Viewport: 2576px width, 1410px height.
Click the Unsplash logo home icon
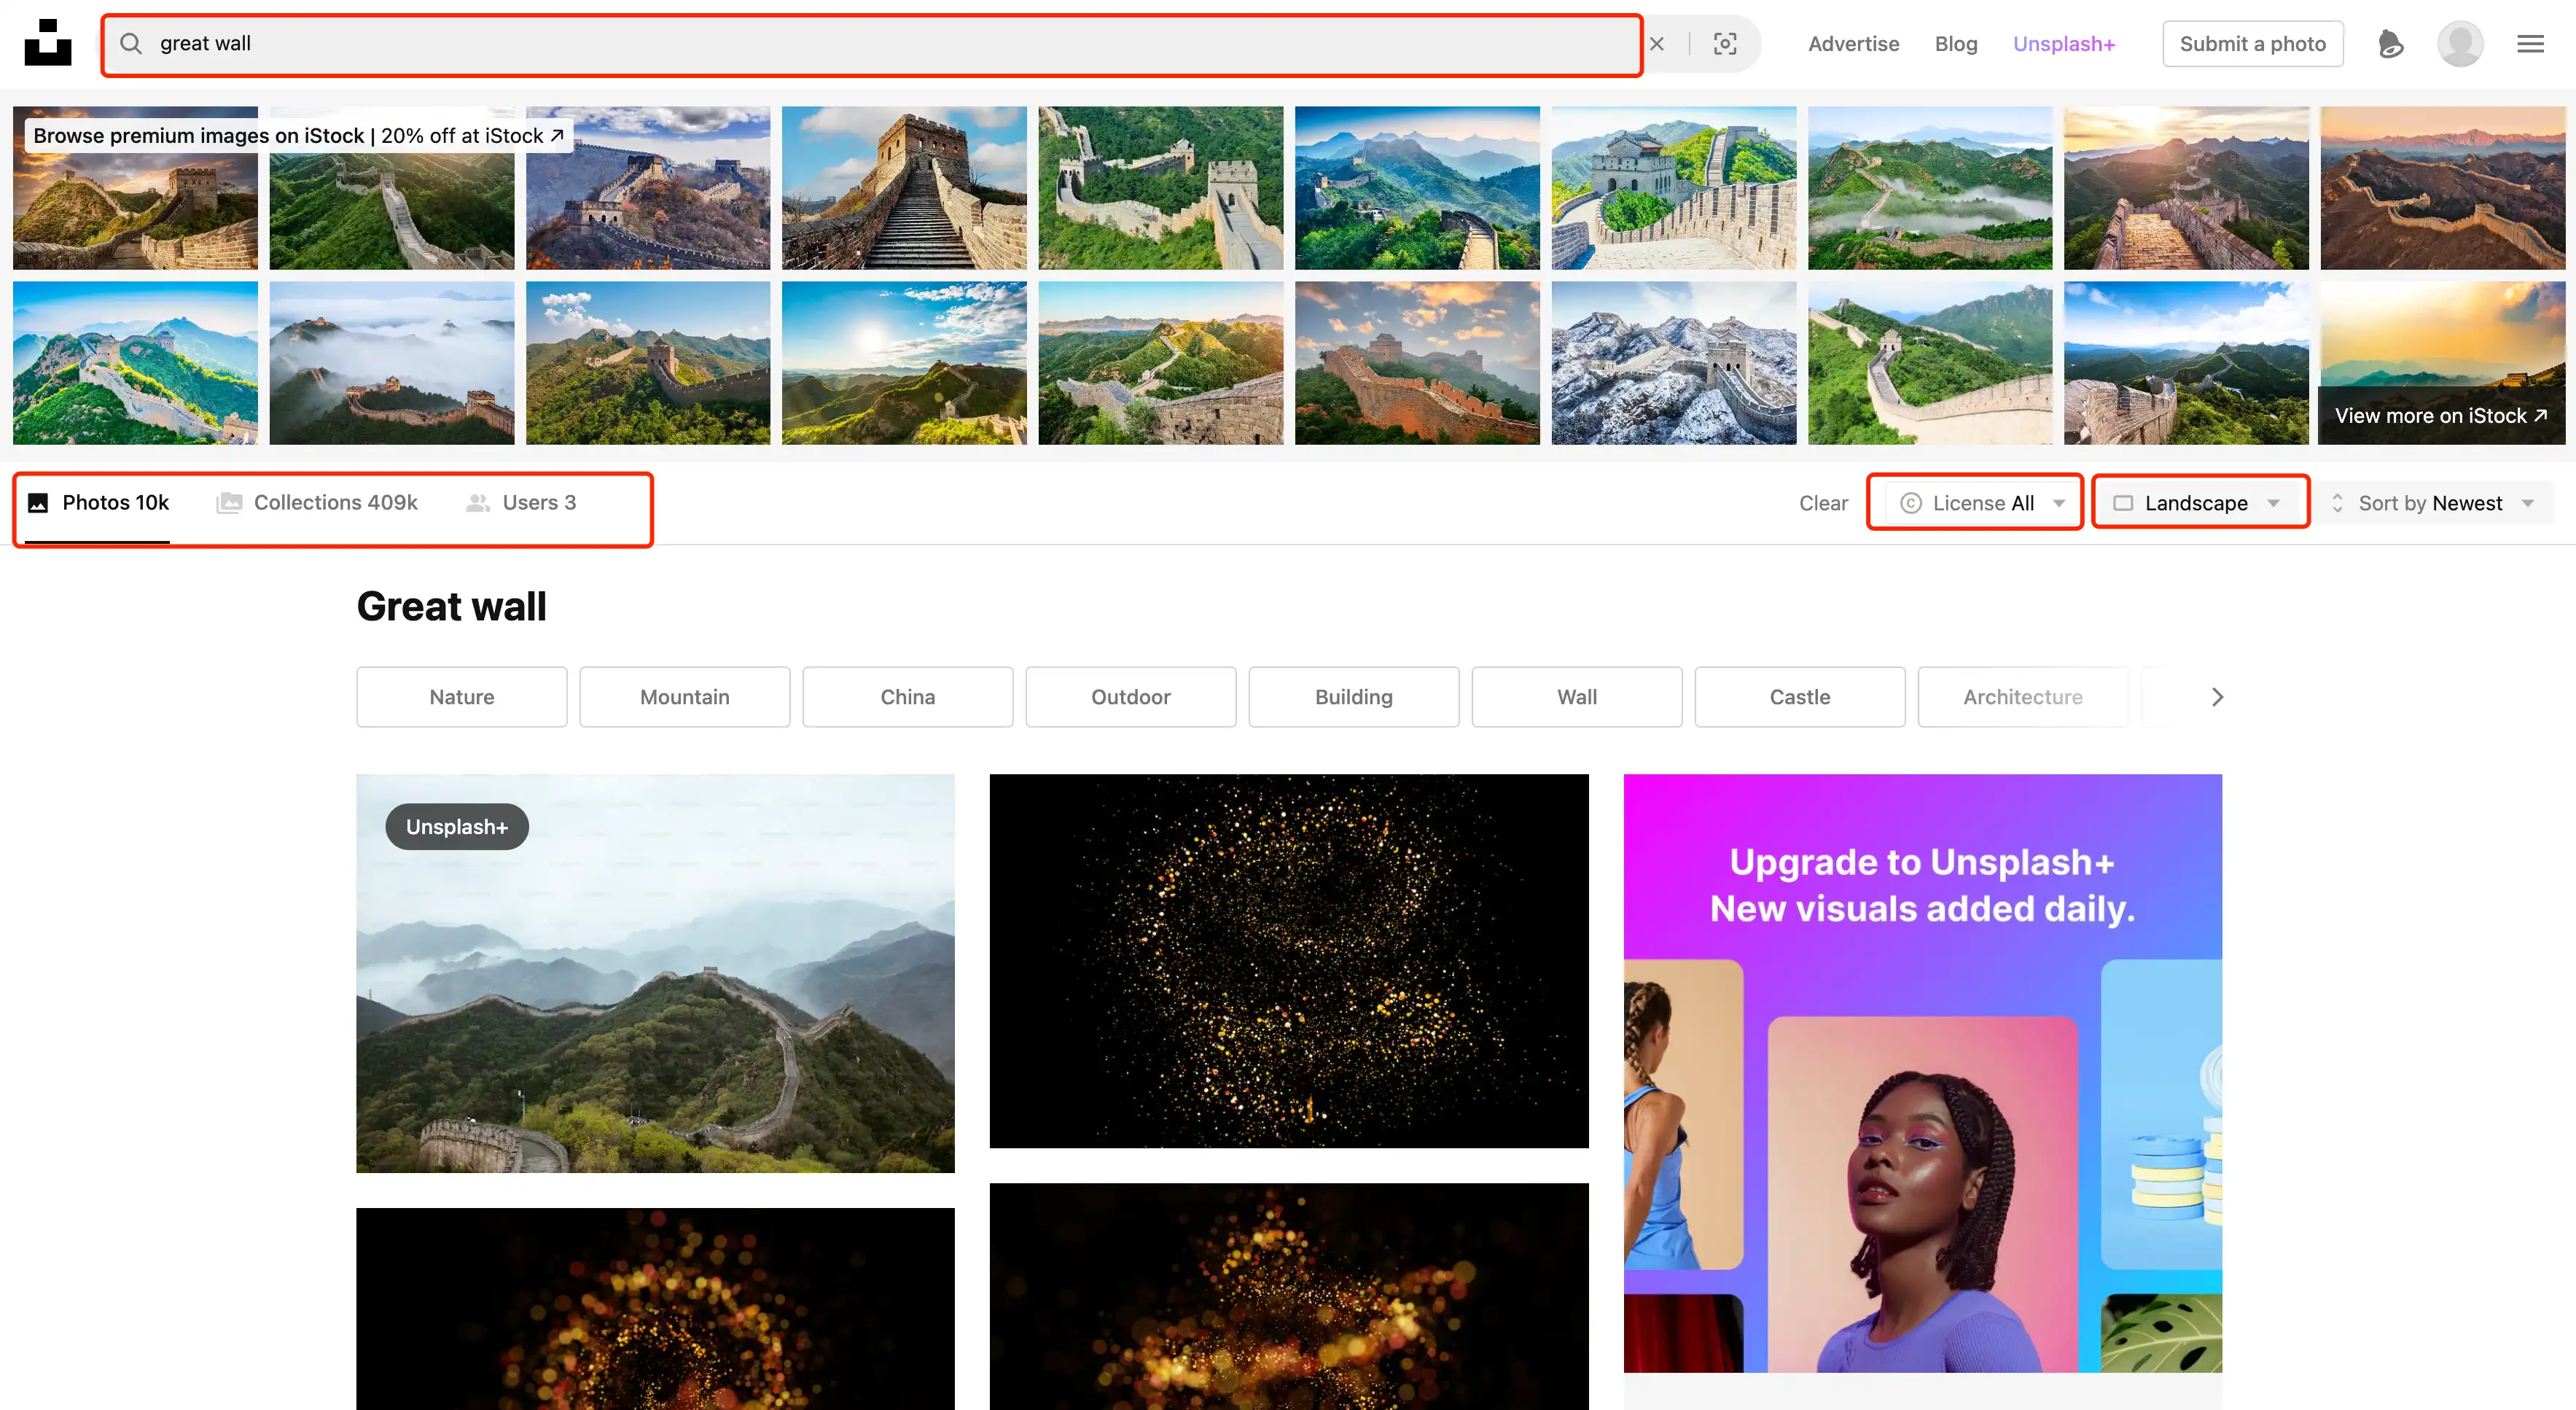48,43
